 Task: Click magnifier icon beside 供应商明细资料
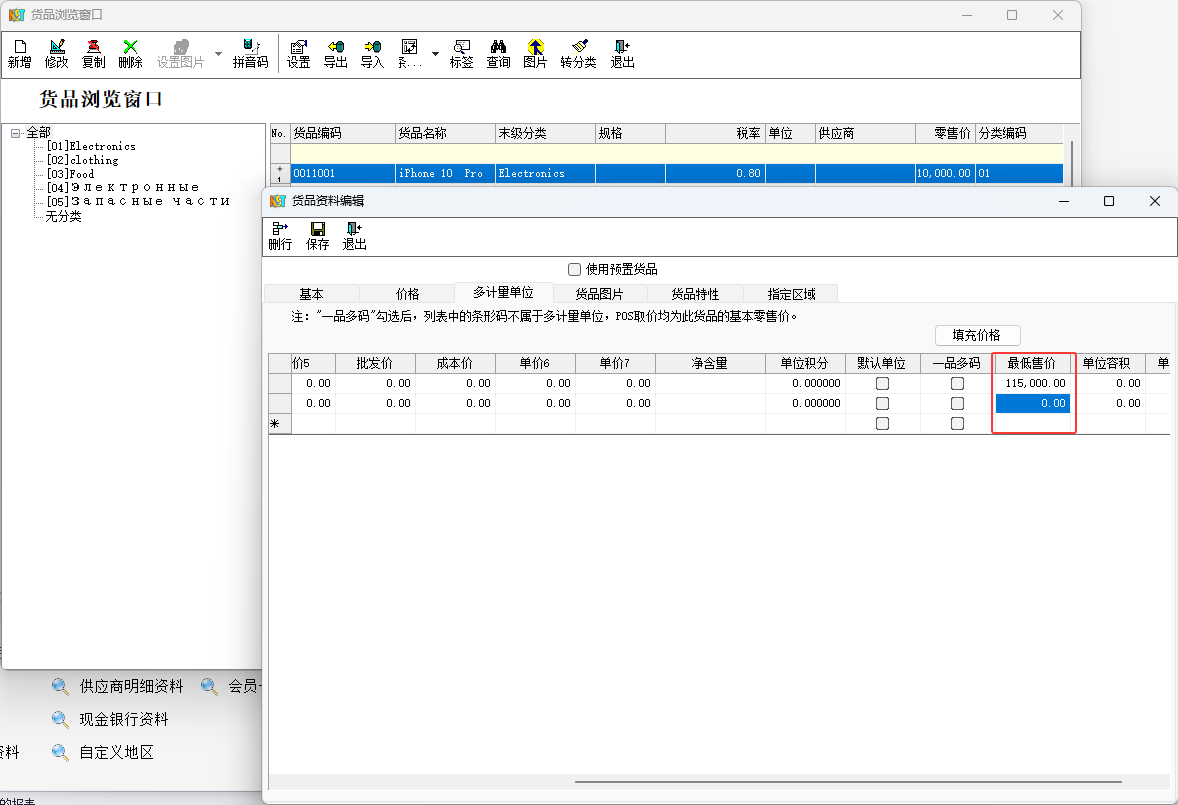point(60,686)
